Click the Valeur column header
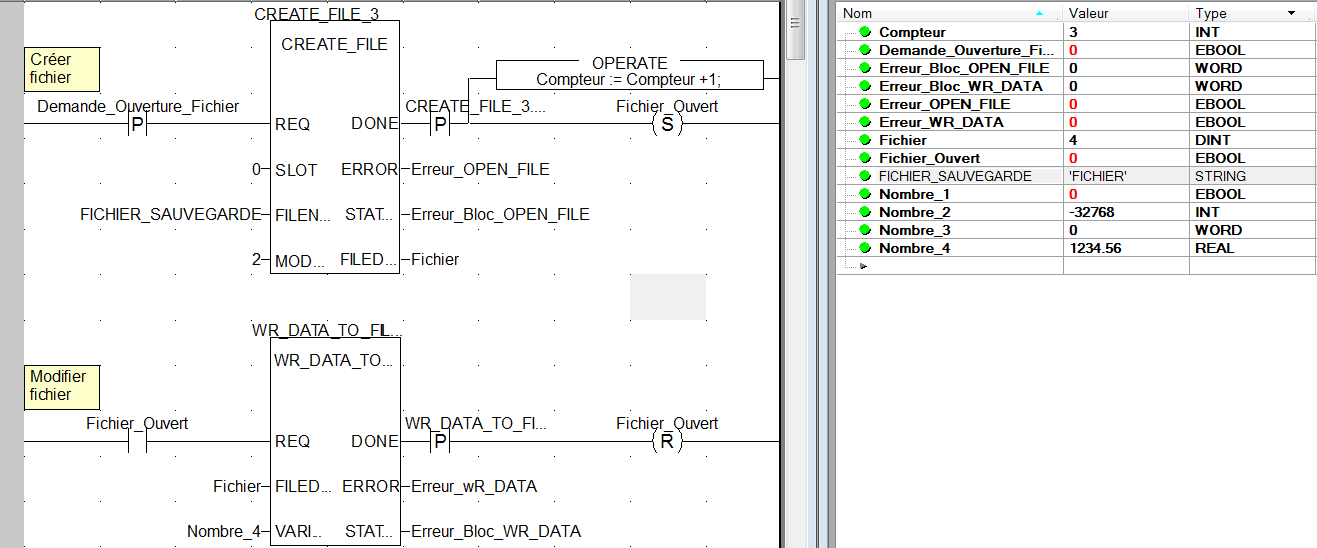 click(1126, 14)
